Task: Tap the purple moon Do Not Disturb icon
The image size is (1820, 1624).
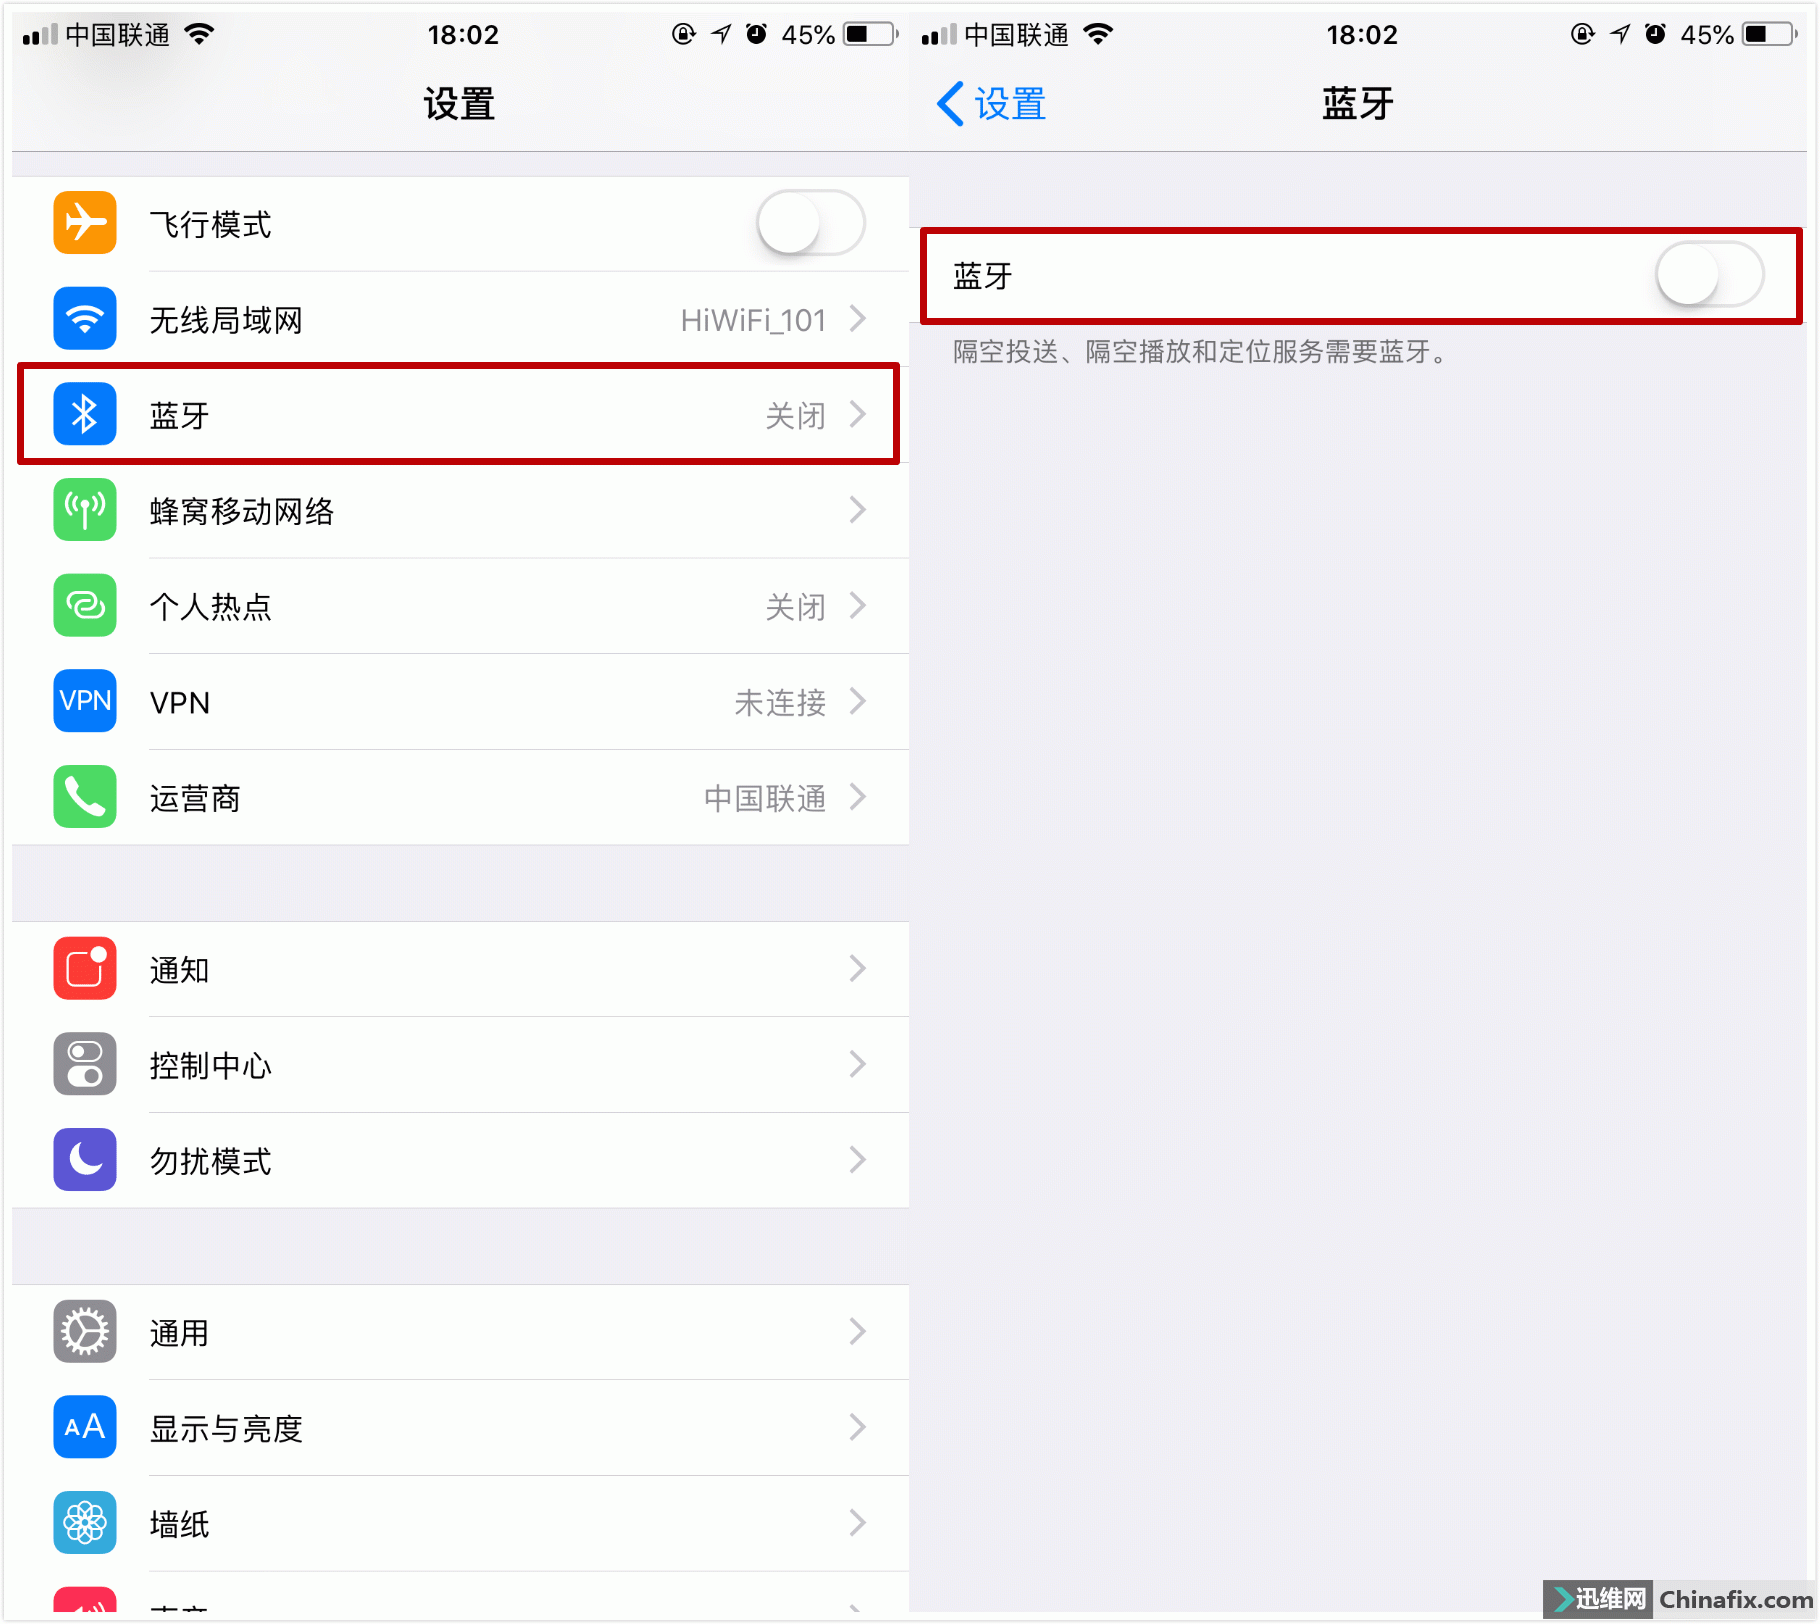Action: pyautogui.click(x=85, y=1160)
